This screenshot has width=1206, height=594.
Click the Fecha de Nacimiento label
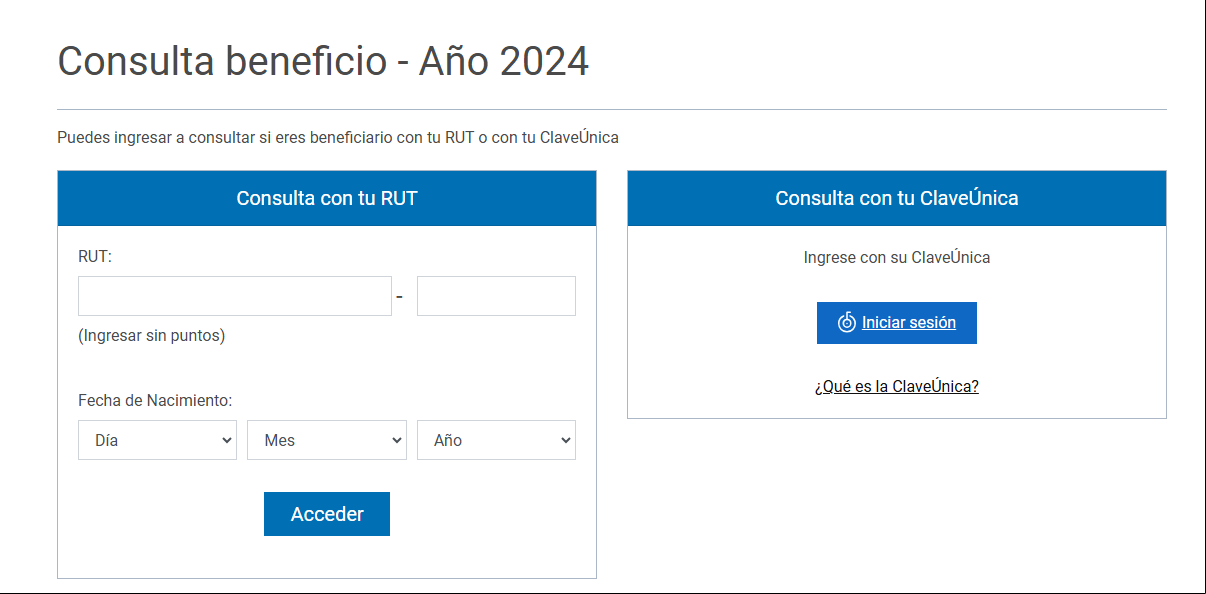(x=155, y=401)
